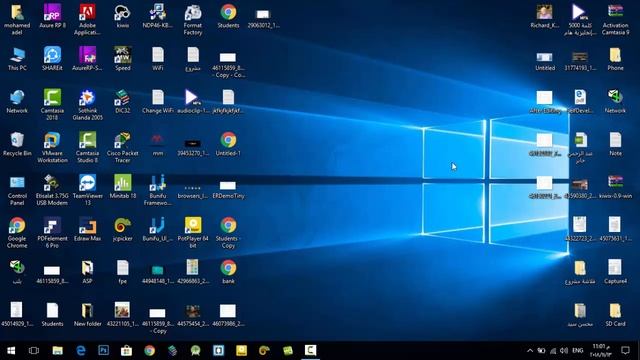This screenshot has width=640, height=360.
Task: Open Task View from the taskbar
Action: (34, 351)
